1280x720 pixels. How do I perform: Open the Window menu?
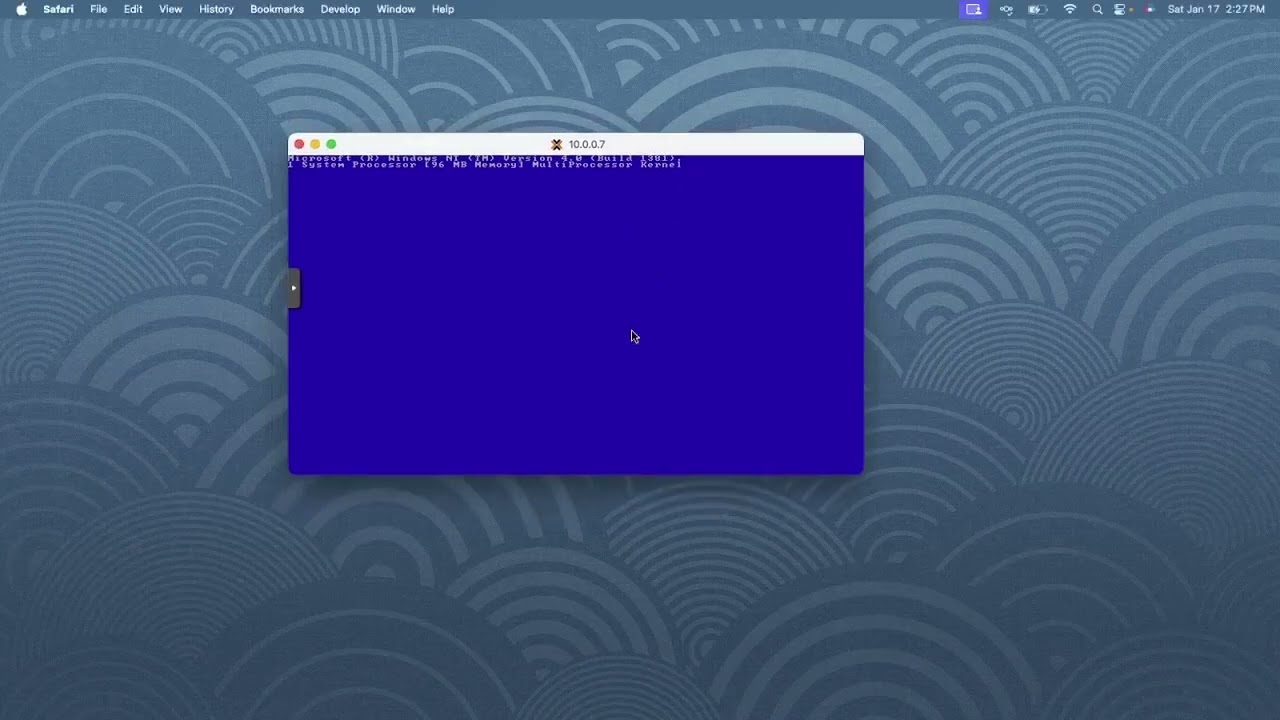pyautogui.click(x=396, y=9)
